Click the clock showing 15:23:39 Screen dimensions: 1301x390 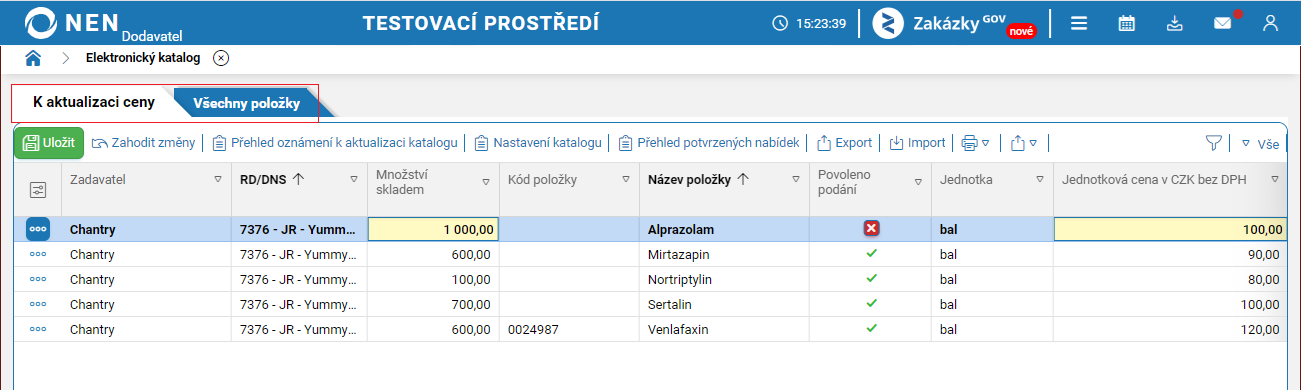pos(810,23)
